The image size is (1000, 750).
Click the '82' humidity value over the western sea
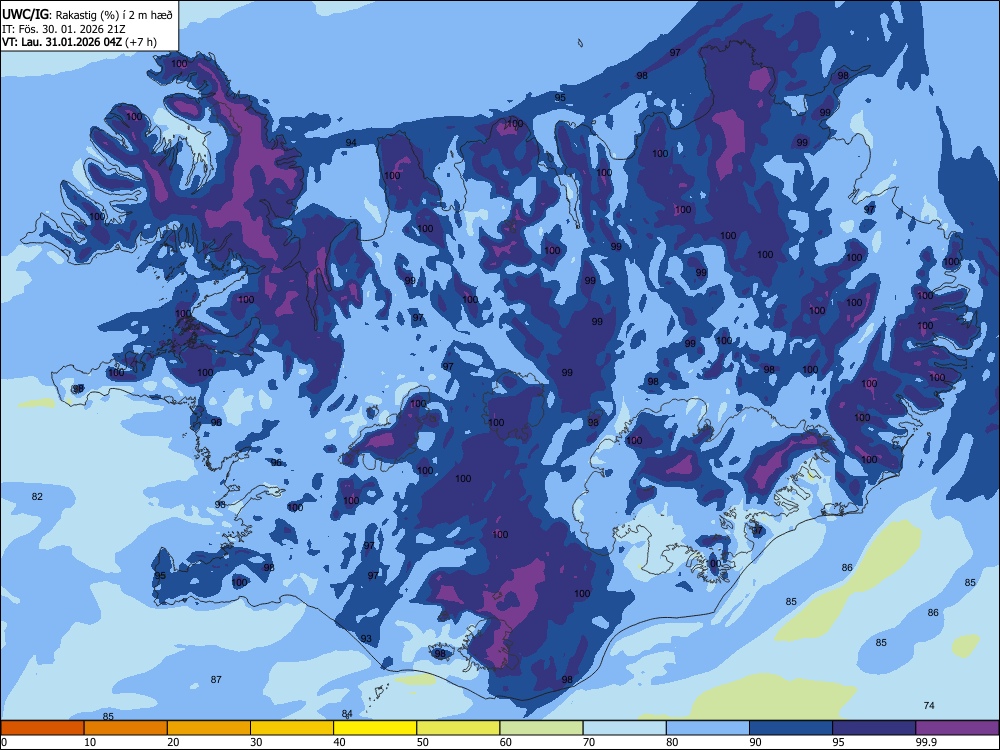[x=37, y=496]
